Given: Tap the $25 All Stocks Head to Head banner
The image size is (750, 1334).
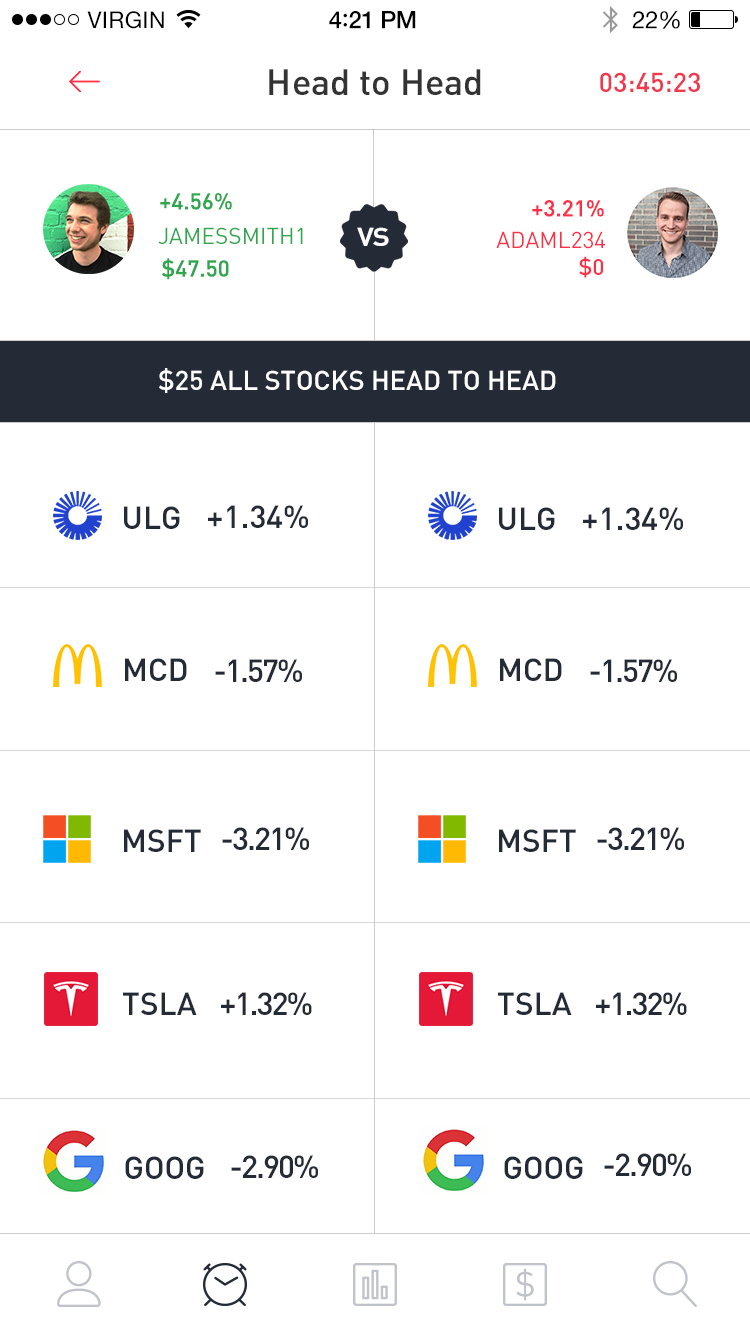Looking at the screenshot, I should pos(357,381).
